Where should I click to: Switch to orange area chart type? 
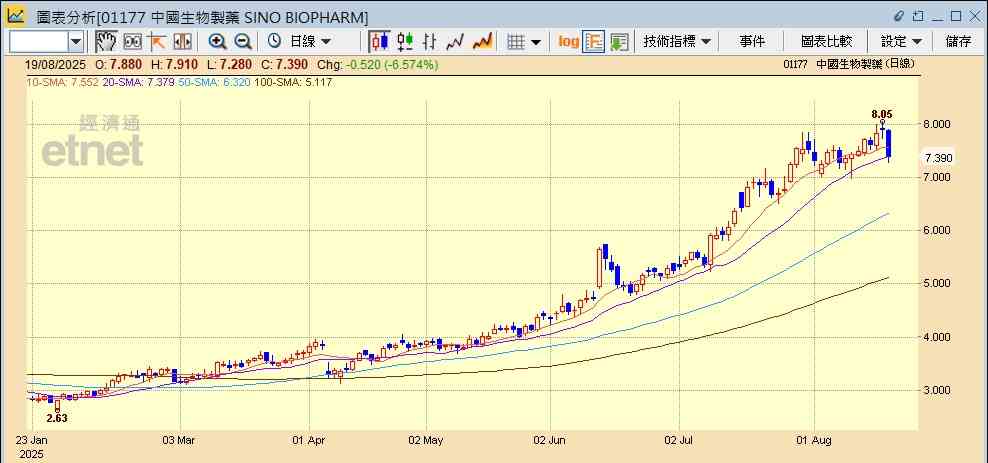[482, 42]
